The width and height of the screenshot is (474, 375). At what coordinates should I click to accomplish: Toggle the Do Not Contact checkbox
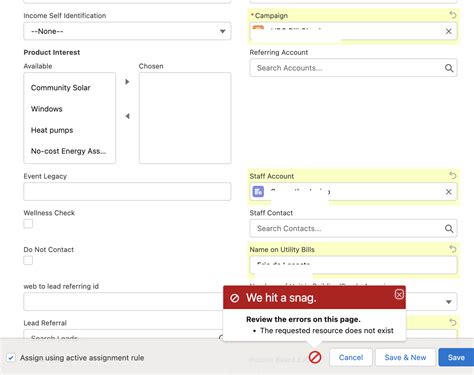[x=28, y=260]
